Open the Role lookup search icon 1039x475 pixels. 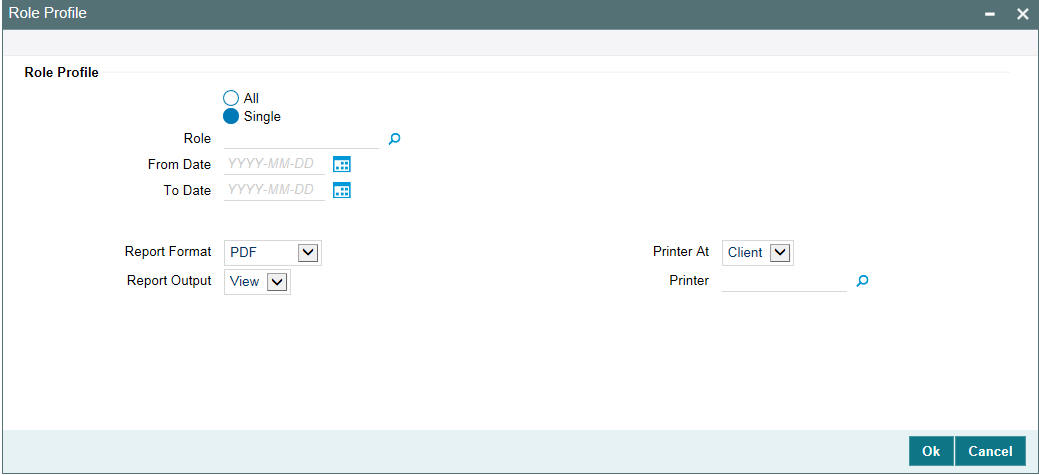394,139
